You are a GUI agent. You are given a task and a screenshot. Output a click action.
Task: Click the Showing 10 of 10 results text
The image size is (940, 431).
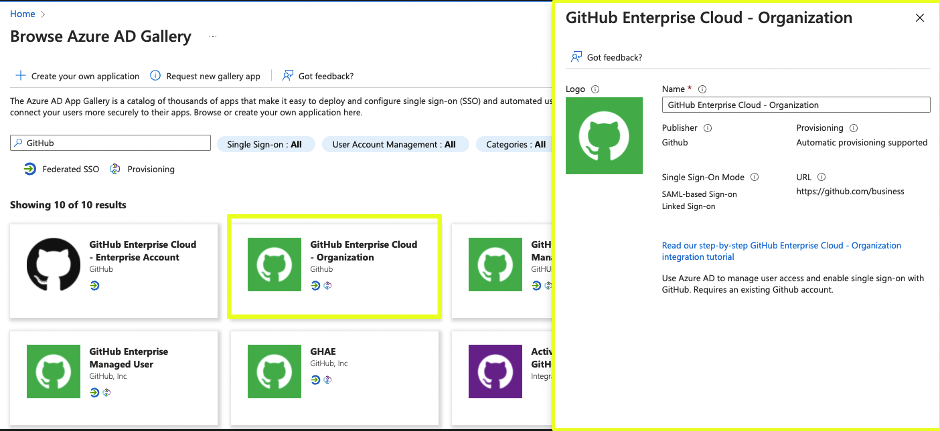[68, 205]
